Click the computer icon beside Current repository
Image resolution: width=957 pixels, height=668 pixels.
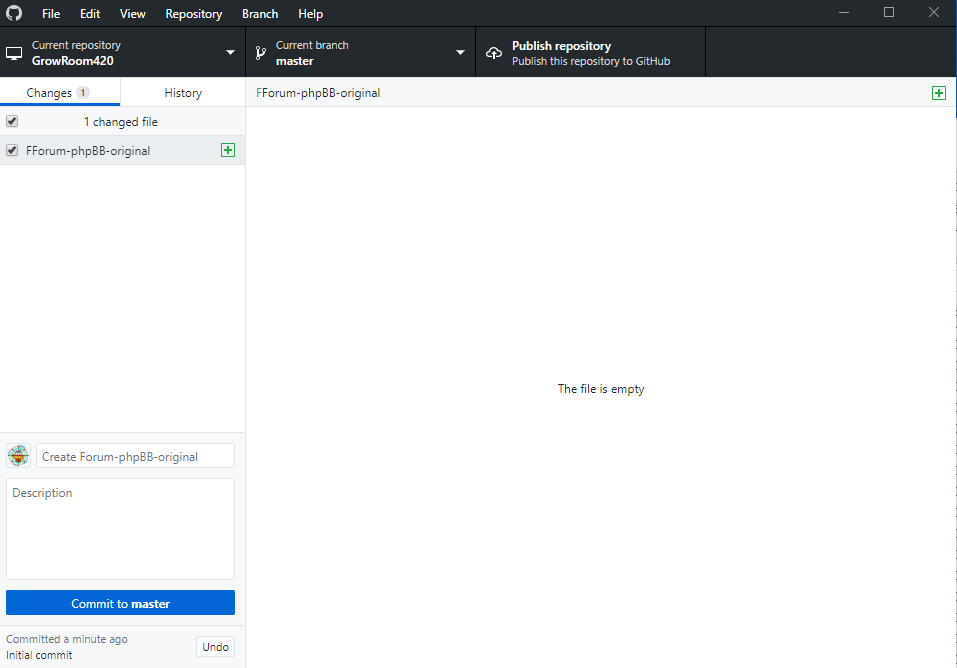click(x=14, y=53)
